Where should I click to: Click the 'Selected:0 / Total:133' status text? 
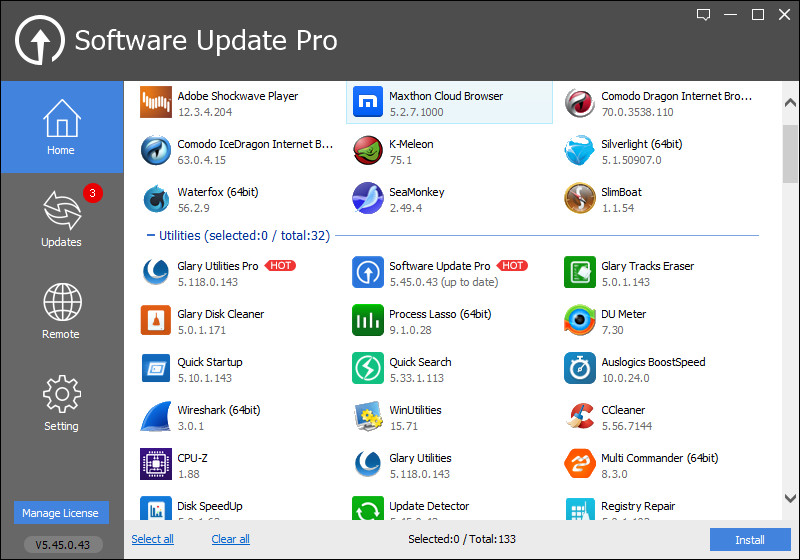pyautogui.click(x=462, y=539)
